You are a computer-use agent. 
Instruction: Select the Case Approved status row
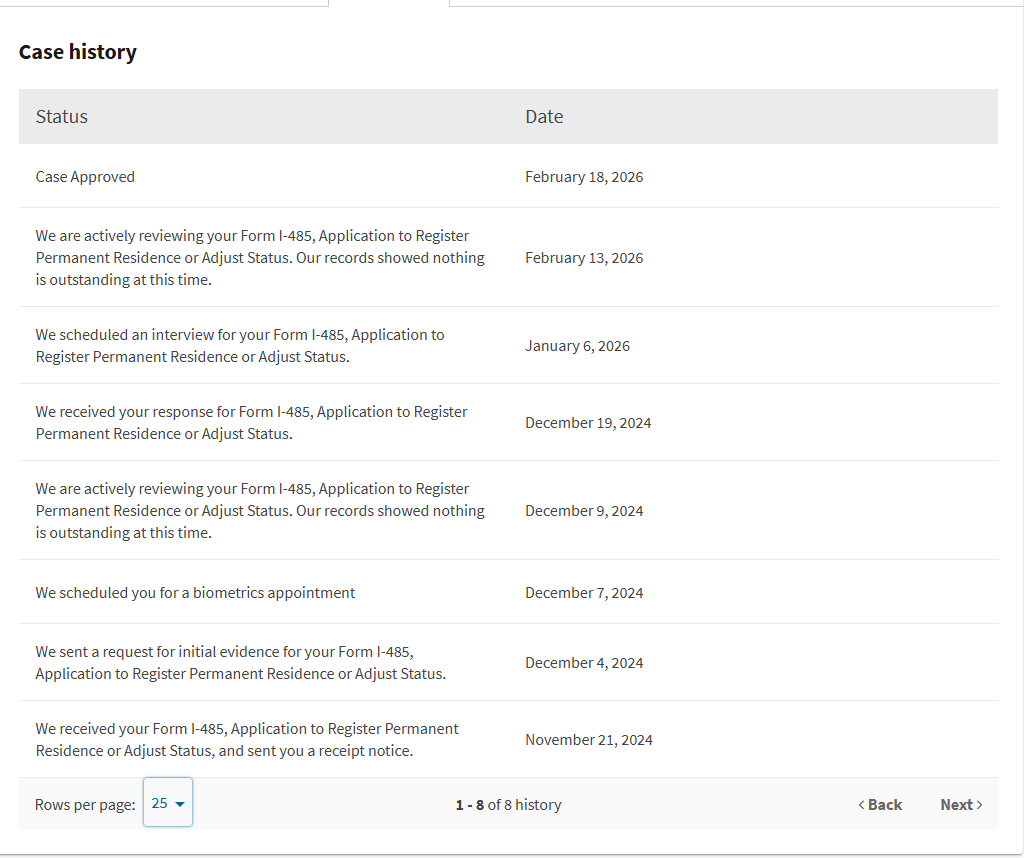click(85, 177)
